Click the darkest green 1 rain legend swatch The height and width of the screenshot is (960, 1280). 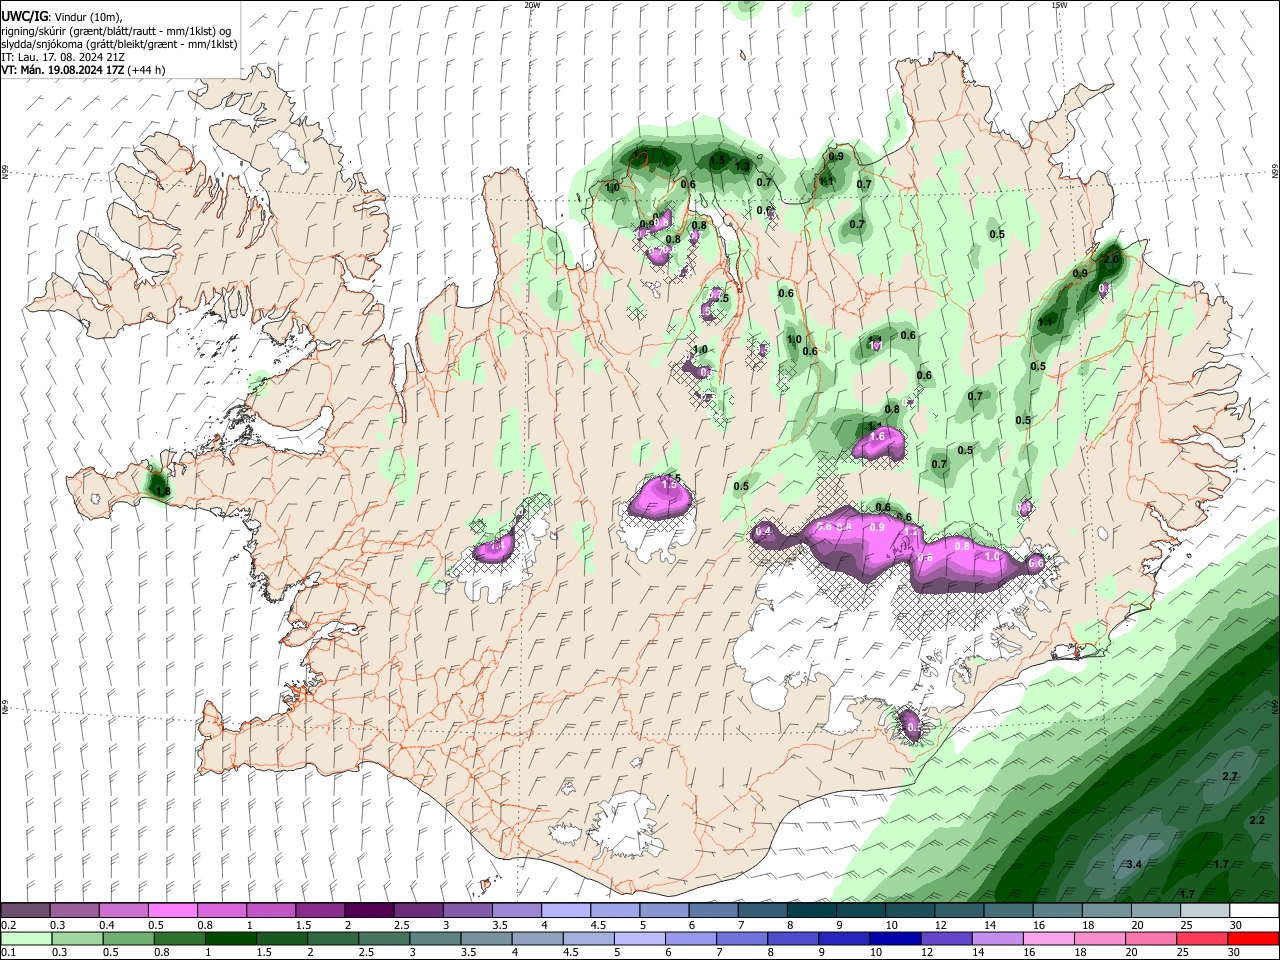pos(230,938)
